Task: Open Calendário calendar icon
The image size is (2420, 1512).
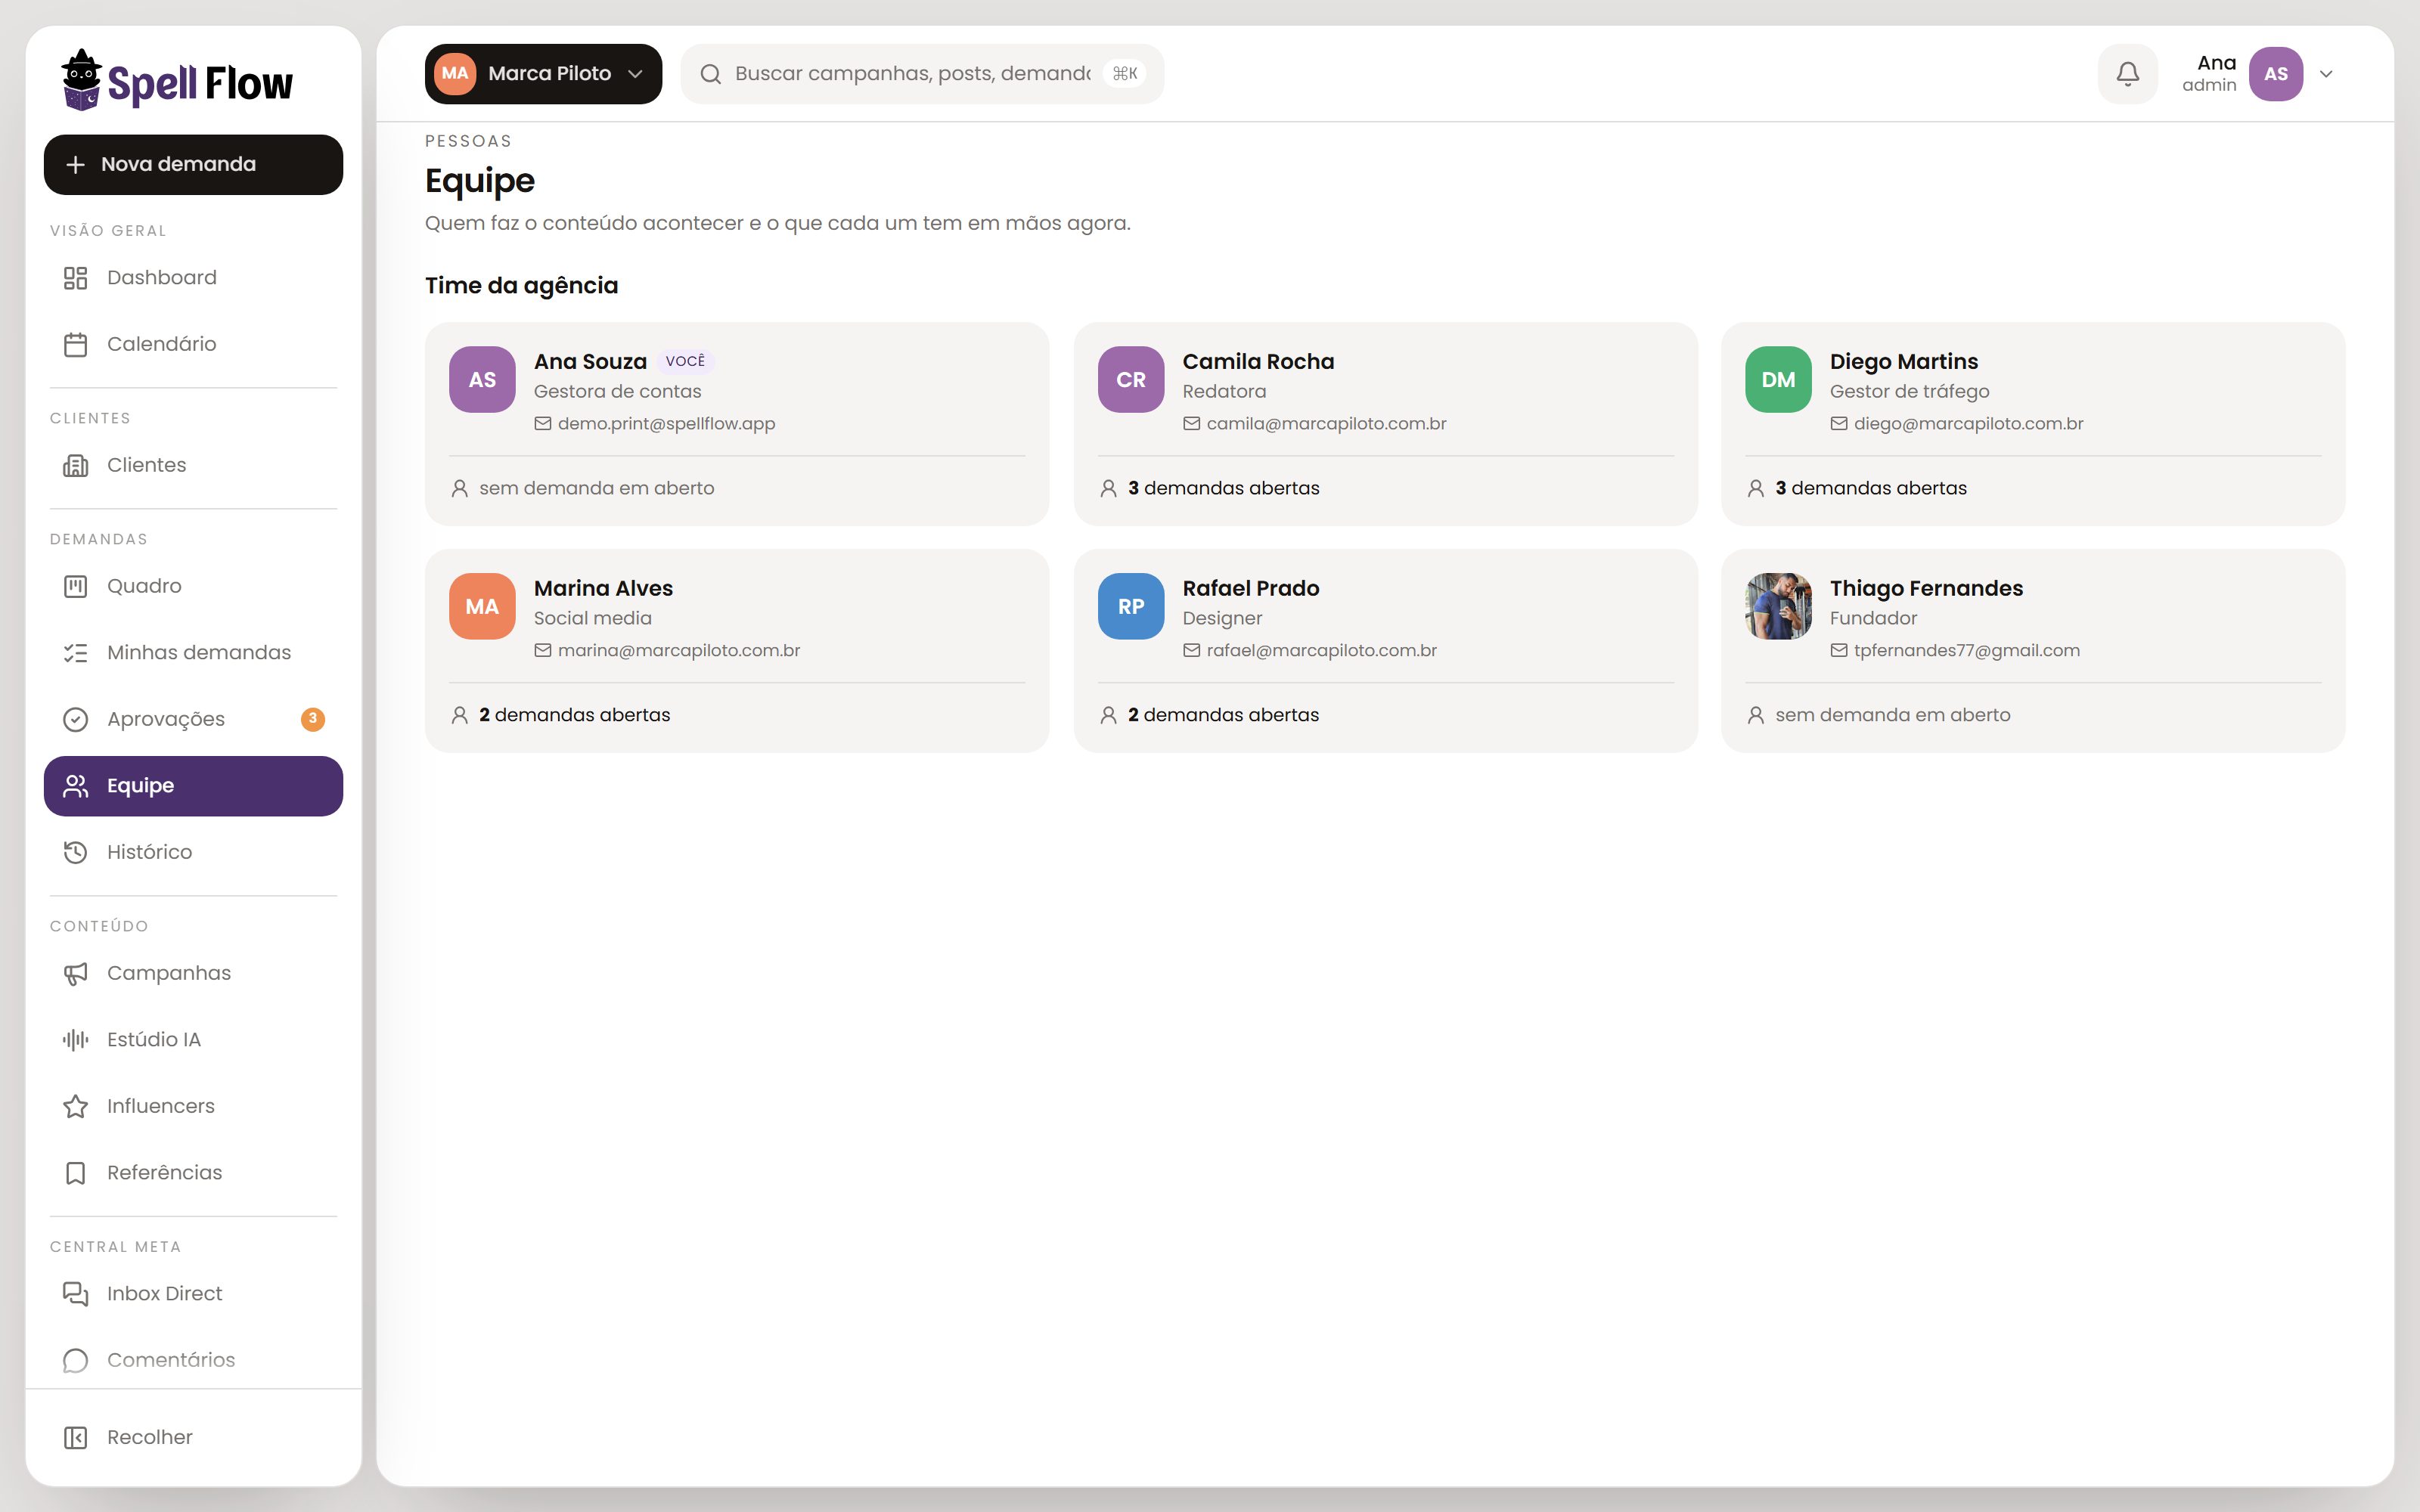Action: click(75, 344)
